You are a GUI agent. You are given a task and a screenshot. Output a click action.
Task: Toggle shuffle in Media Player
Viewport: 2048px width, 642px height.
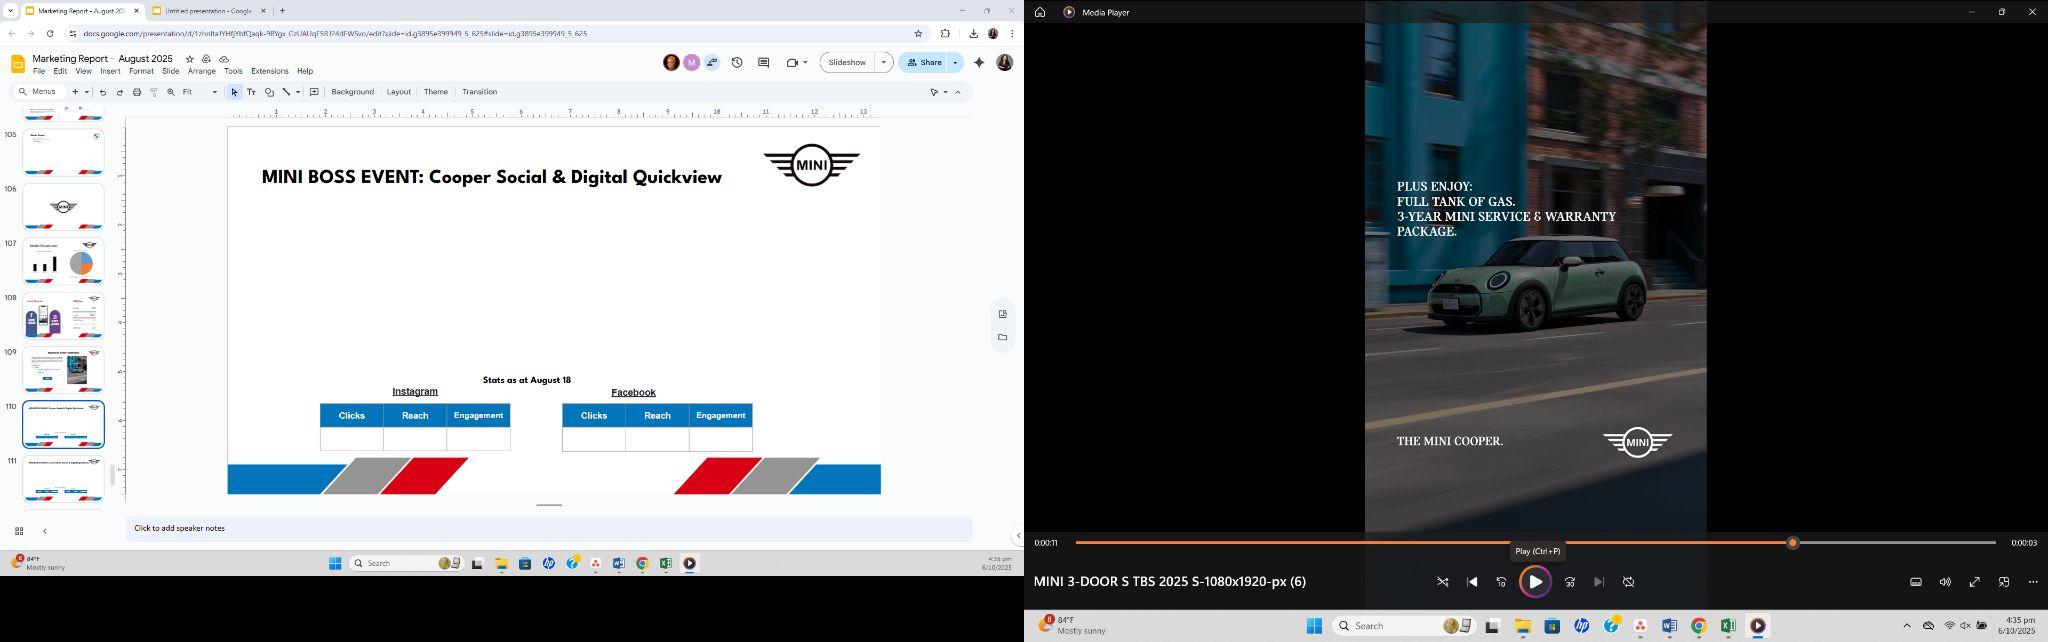[x=1443, y=582]
